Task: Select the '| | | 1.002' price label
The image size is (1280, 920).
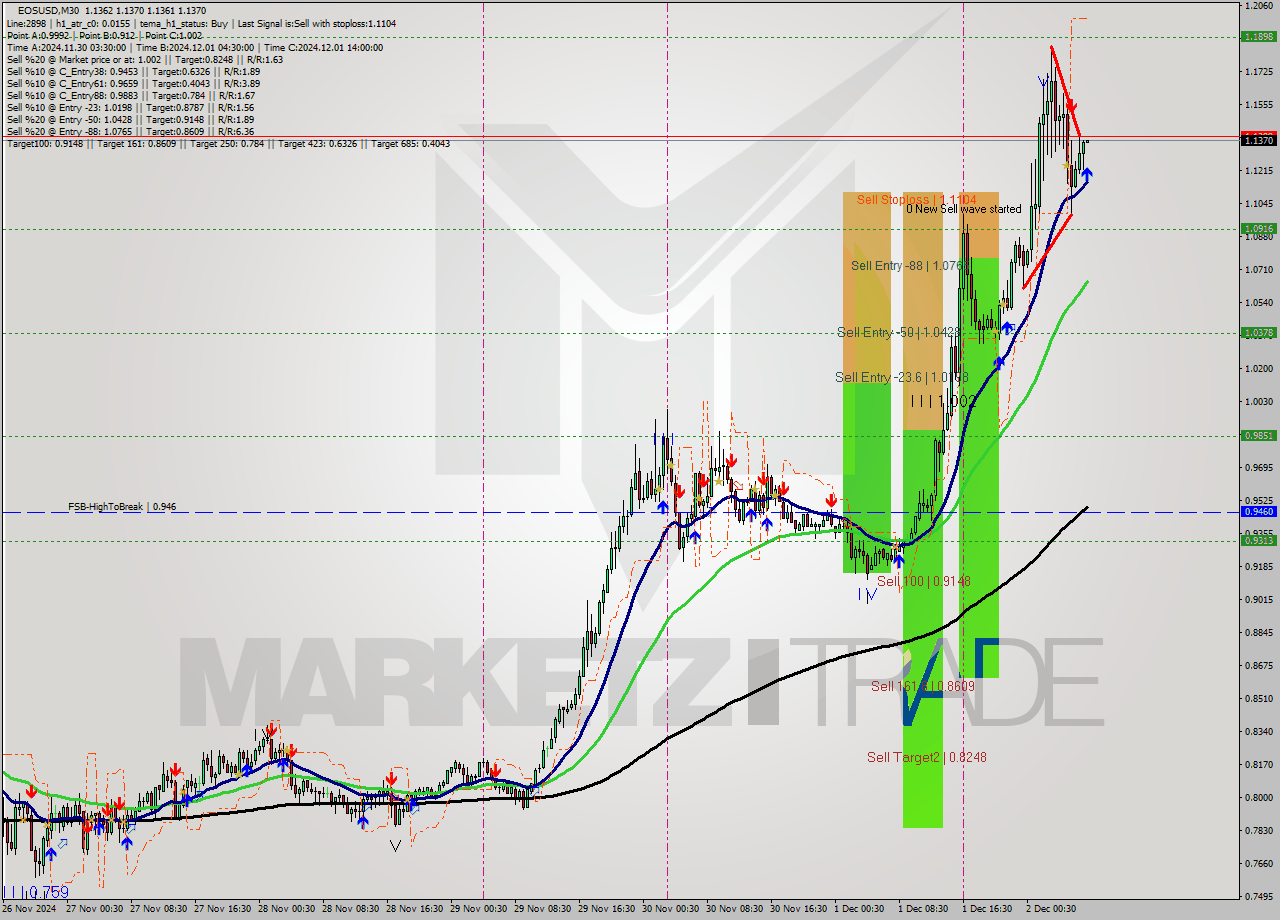Action: 941,400
